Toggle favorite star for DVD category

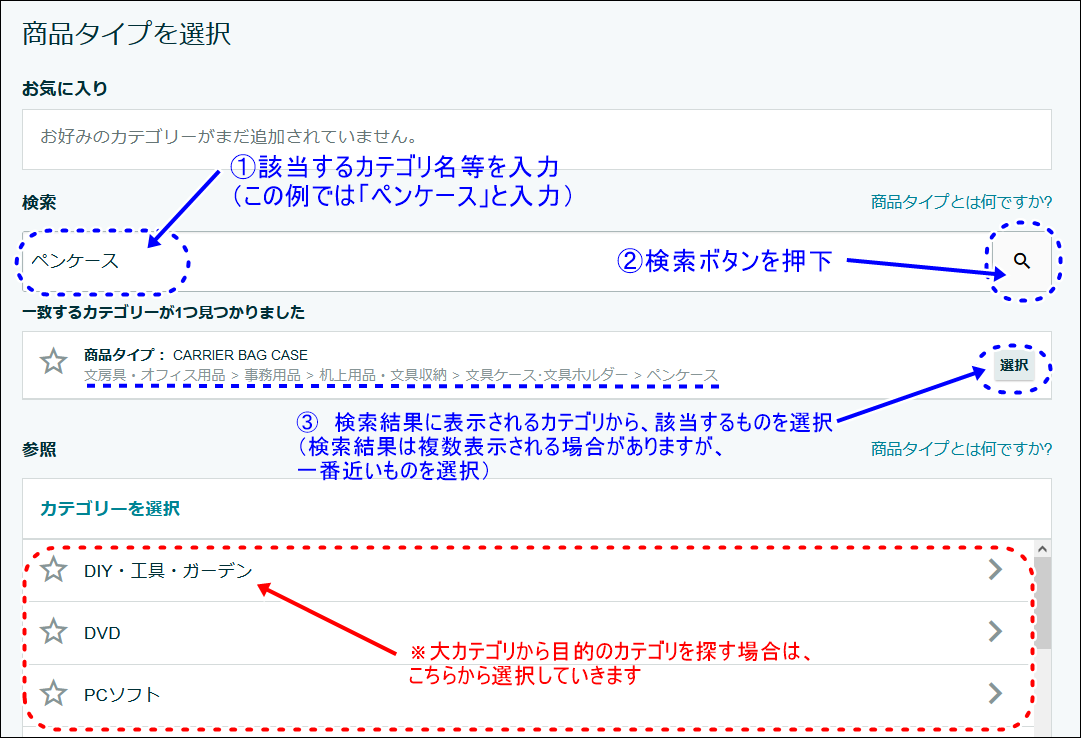pos(53,632)
